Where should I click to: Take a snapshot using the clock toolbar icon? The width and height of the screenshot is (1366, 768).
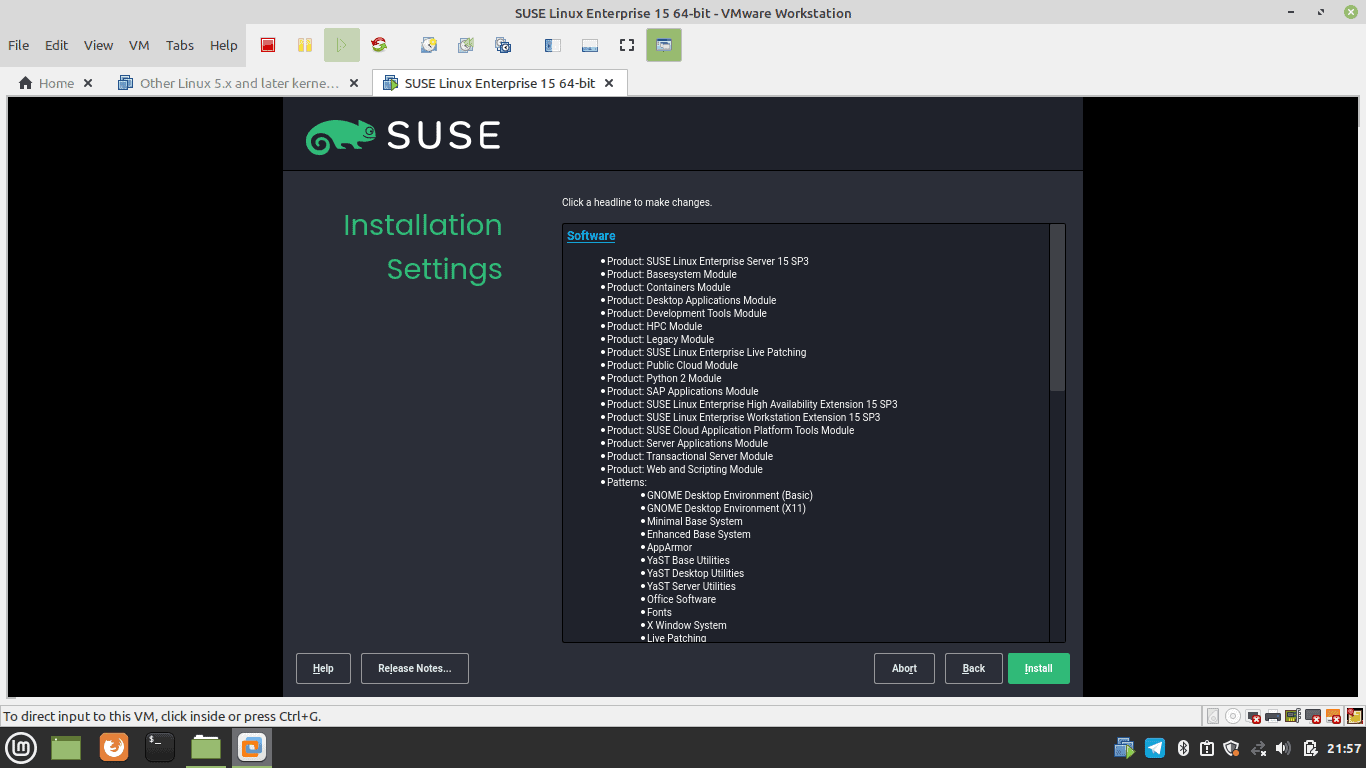[429, 45]
